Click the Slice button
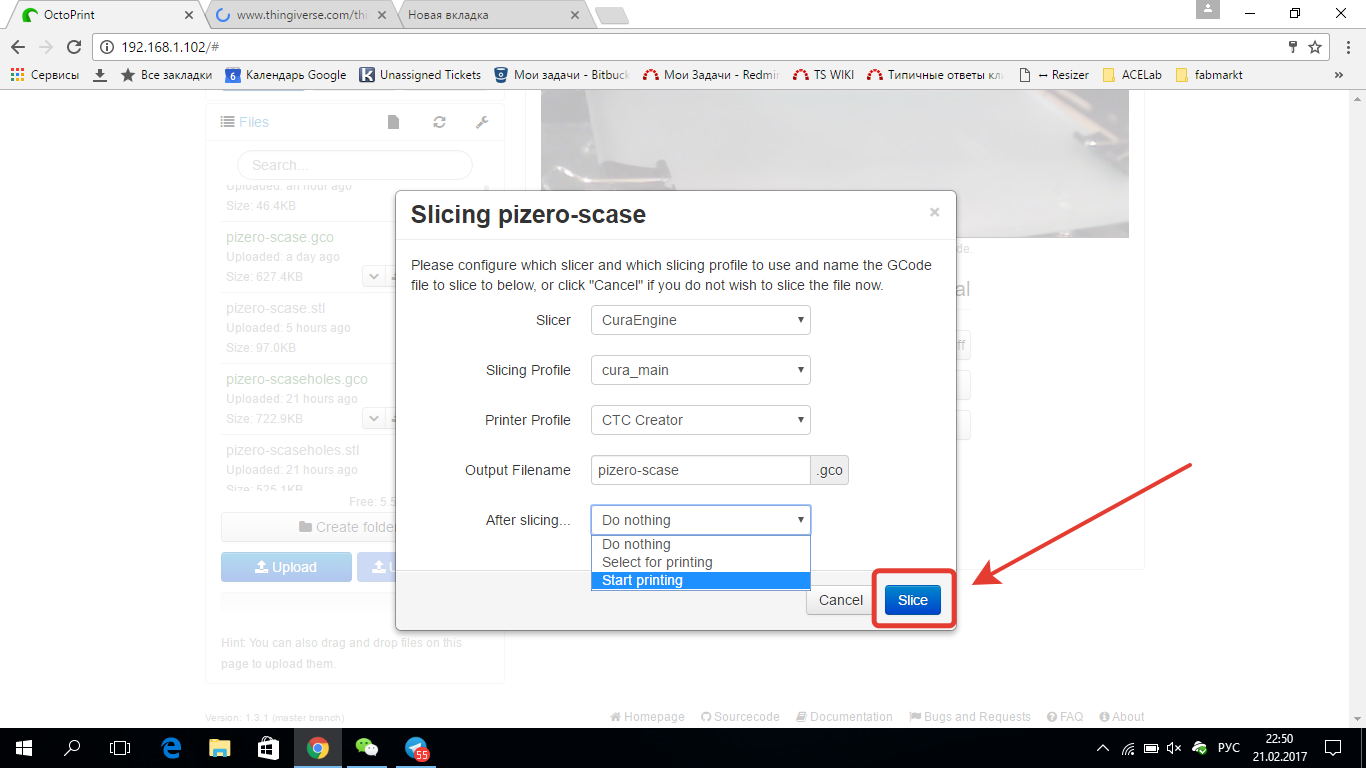The height and width of the screenshot is (768, 1366). point(913,600)
